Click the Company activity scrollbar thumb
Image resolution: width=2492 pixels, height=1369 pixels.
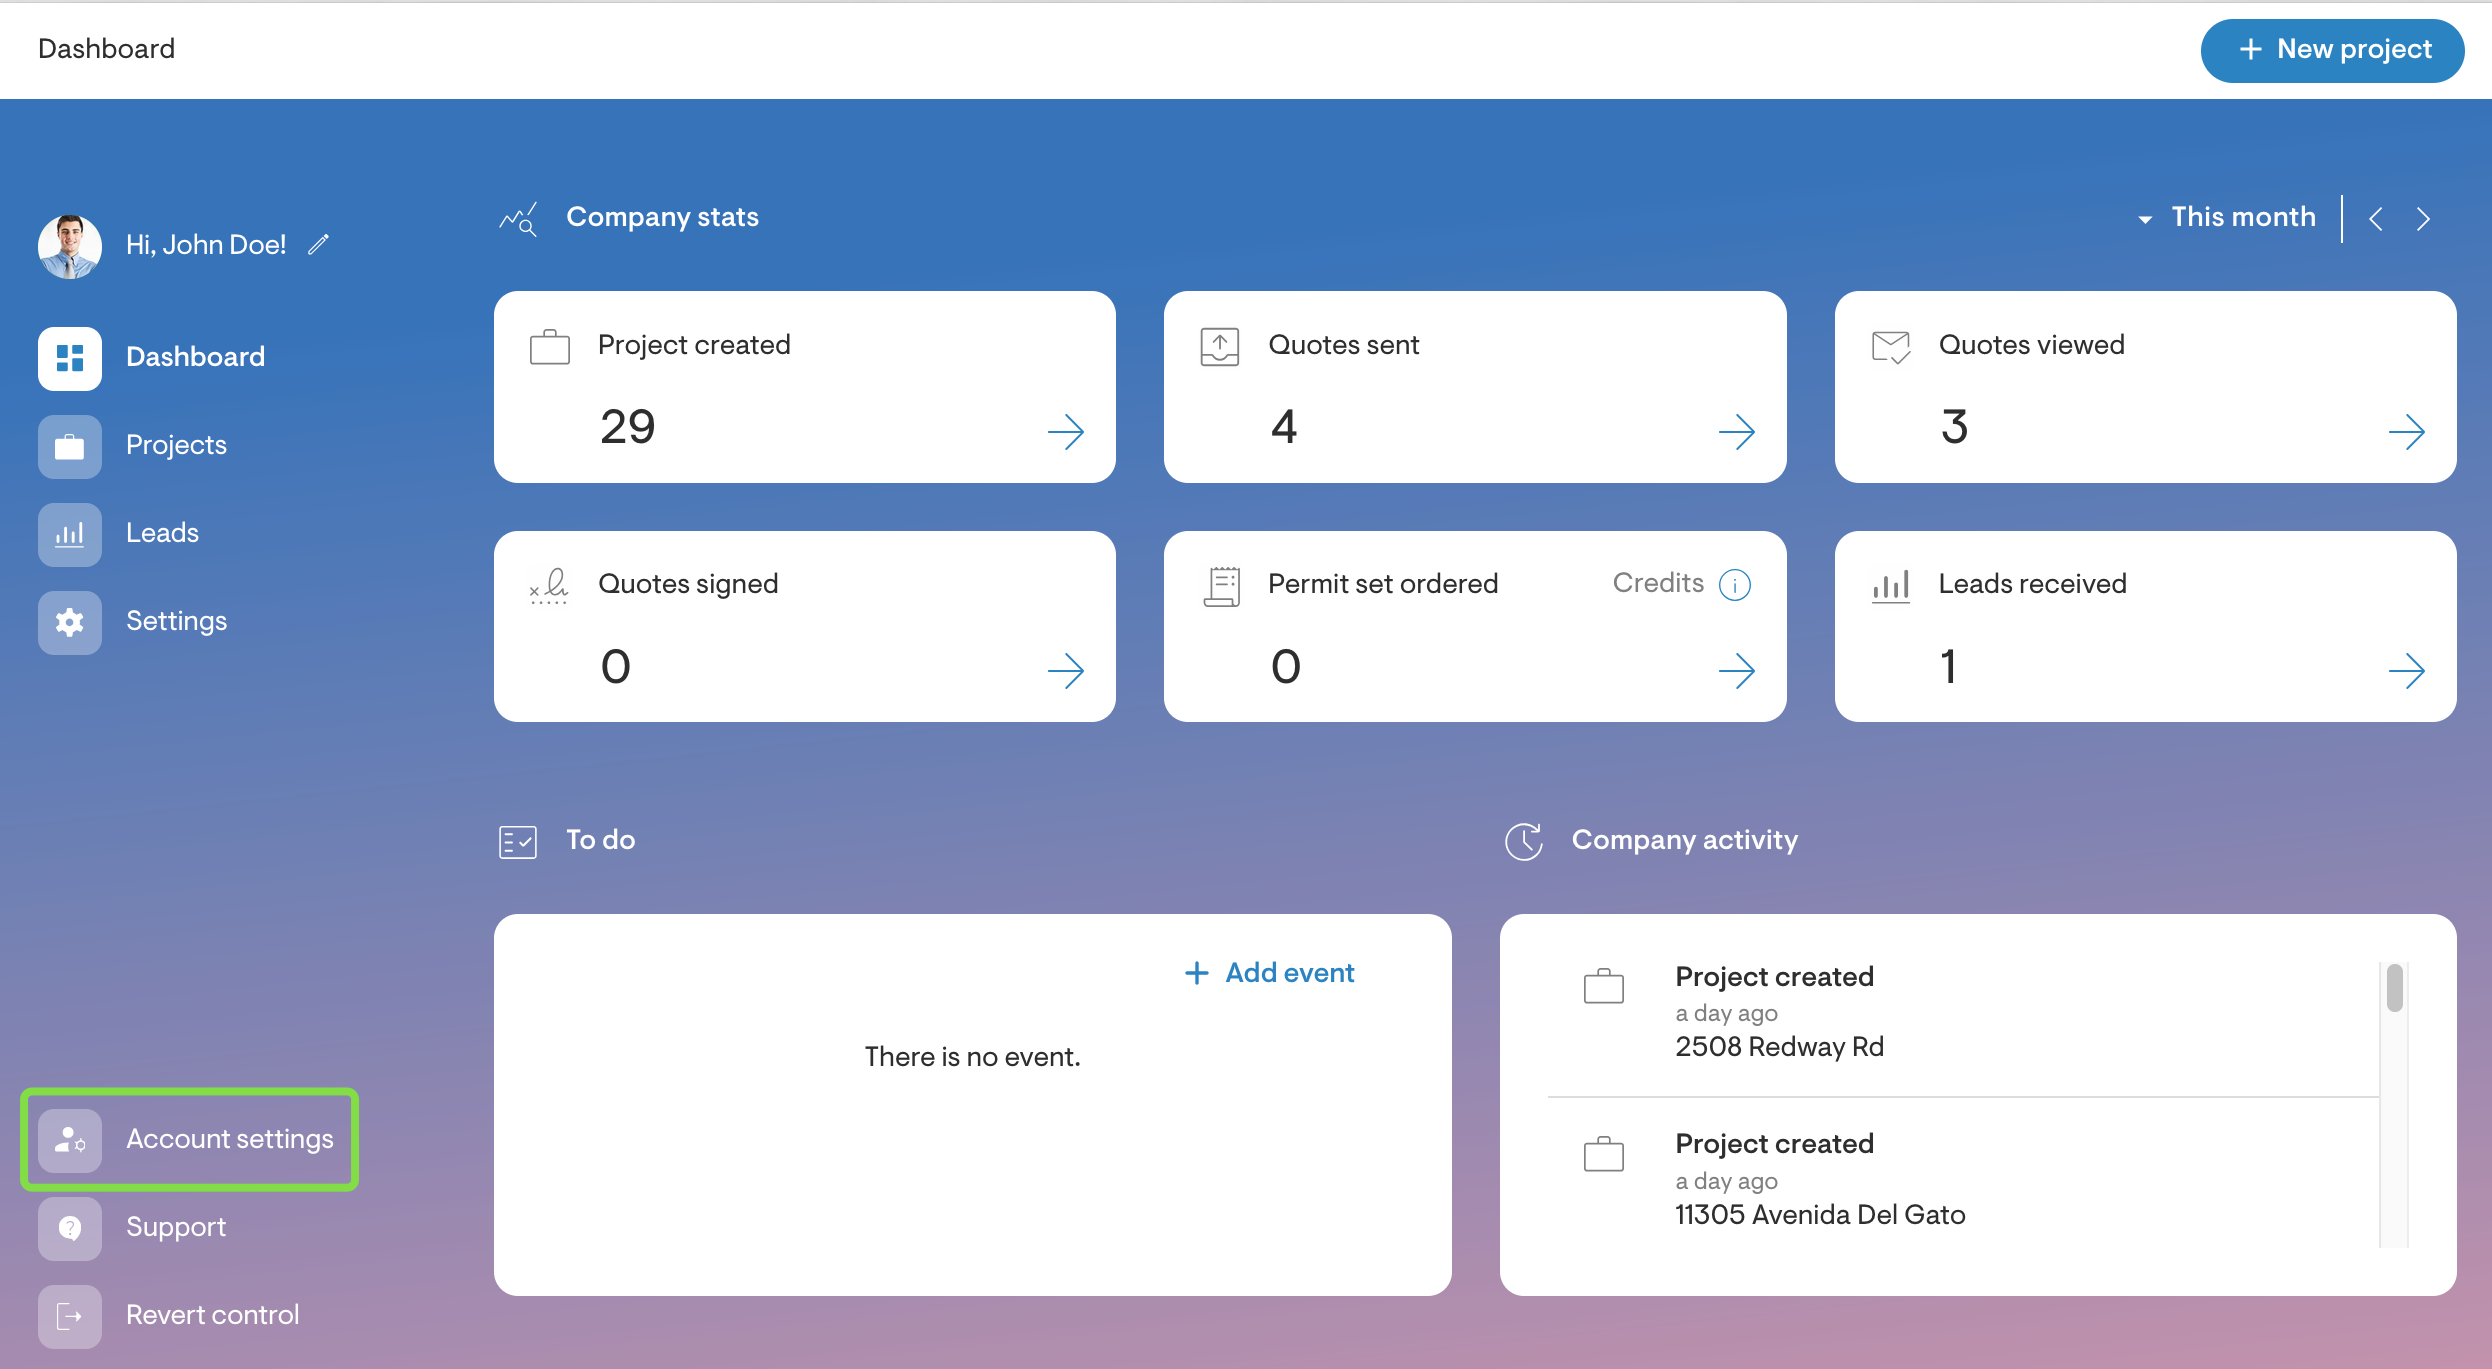2394,988
